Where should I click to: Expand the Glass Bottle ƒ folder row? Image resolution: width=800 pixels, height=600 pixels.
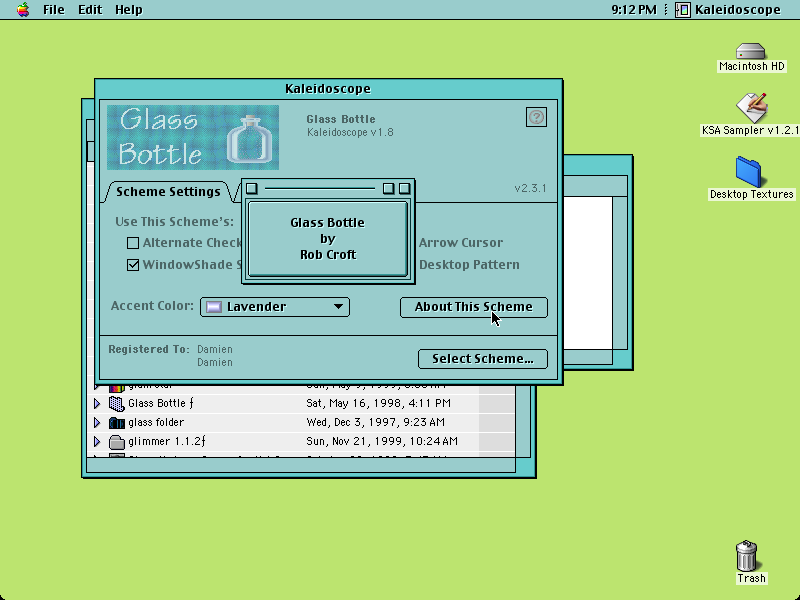pyautogui.click(x=97, y=404)
